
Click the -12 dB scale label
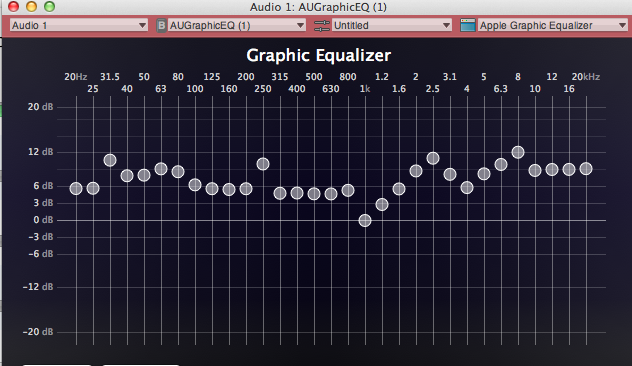pyautogui.click(x=38, y=287)
